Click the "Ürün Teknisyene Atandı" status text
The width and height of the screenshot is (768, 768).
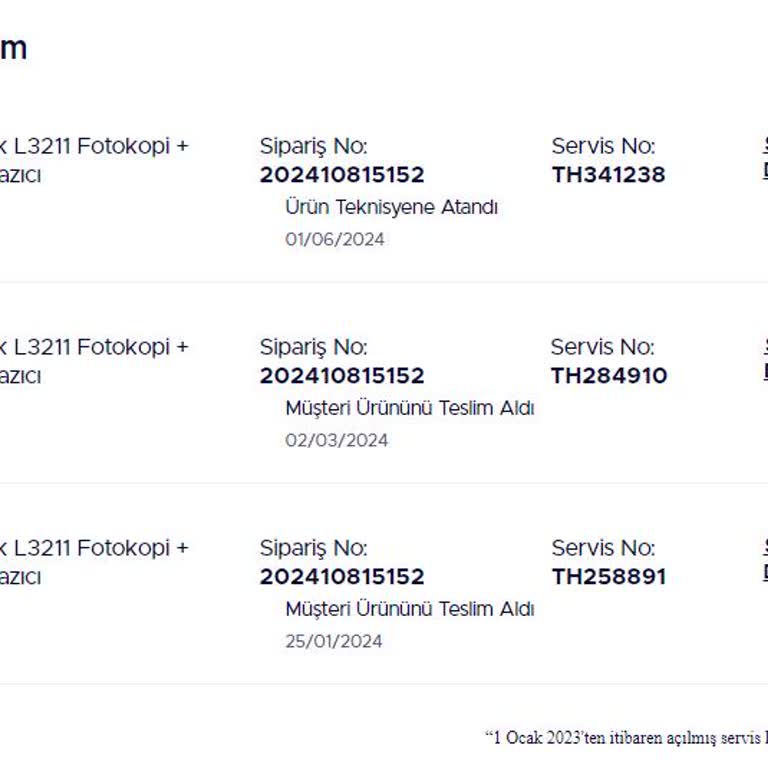click(x=391, y=207)
